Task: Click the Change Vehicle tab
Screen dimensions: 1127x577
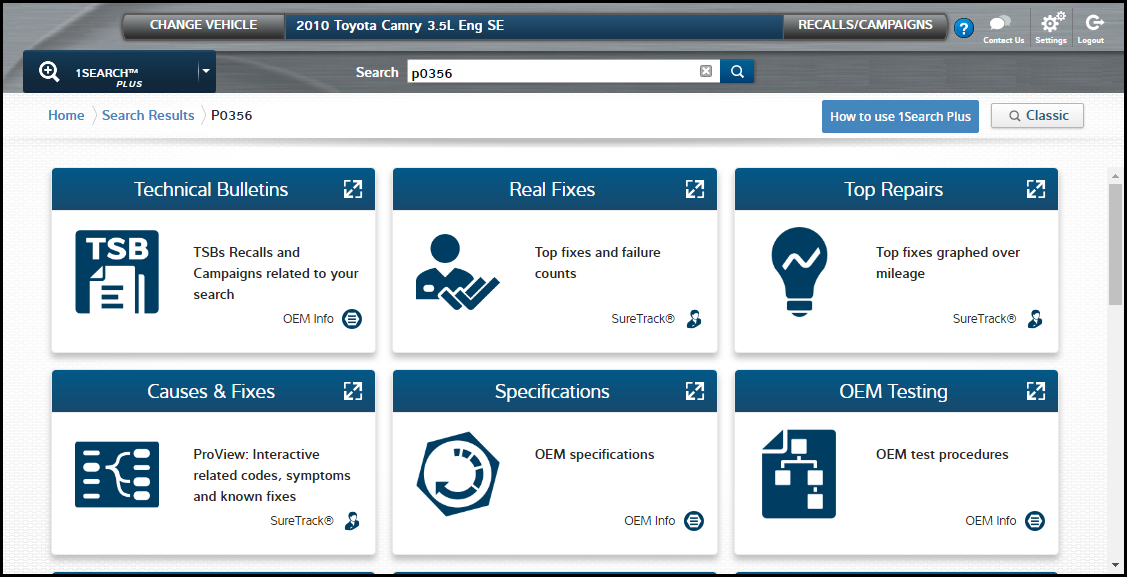Action: (203, 25)
